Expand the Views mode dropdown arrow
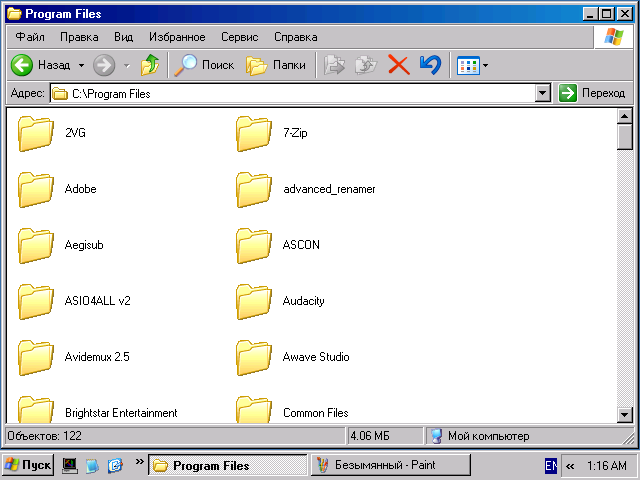Screen dimensions: 640x480 click(485, 65)
